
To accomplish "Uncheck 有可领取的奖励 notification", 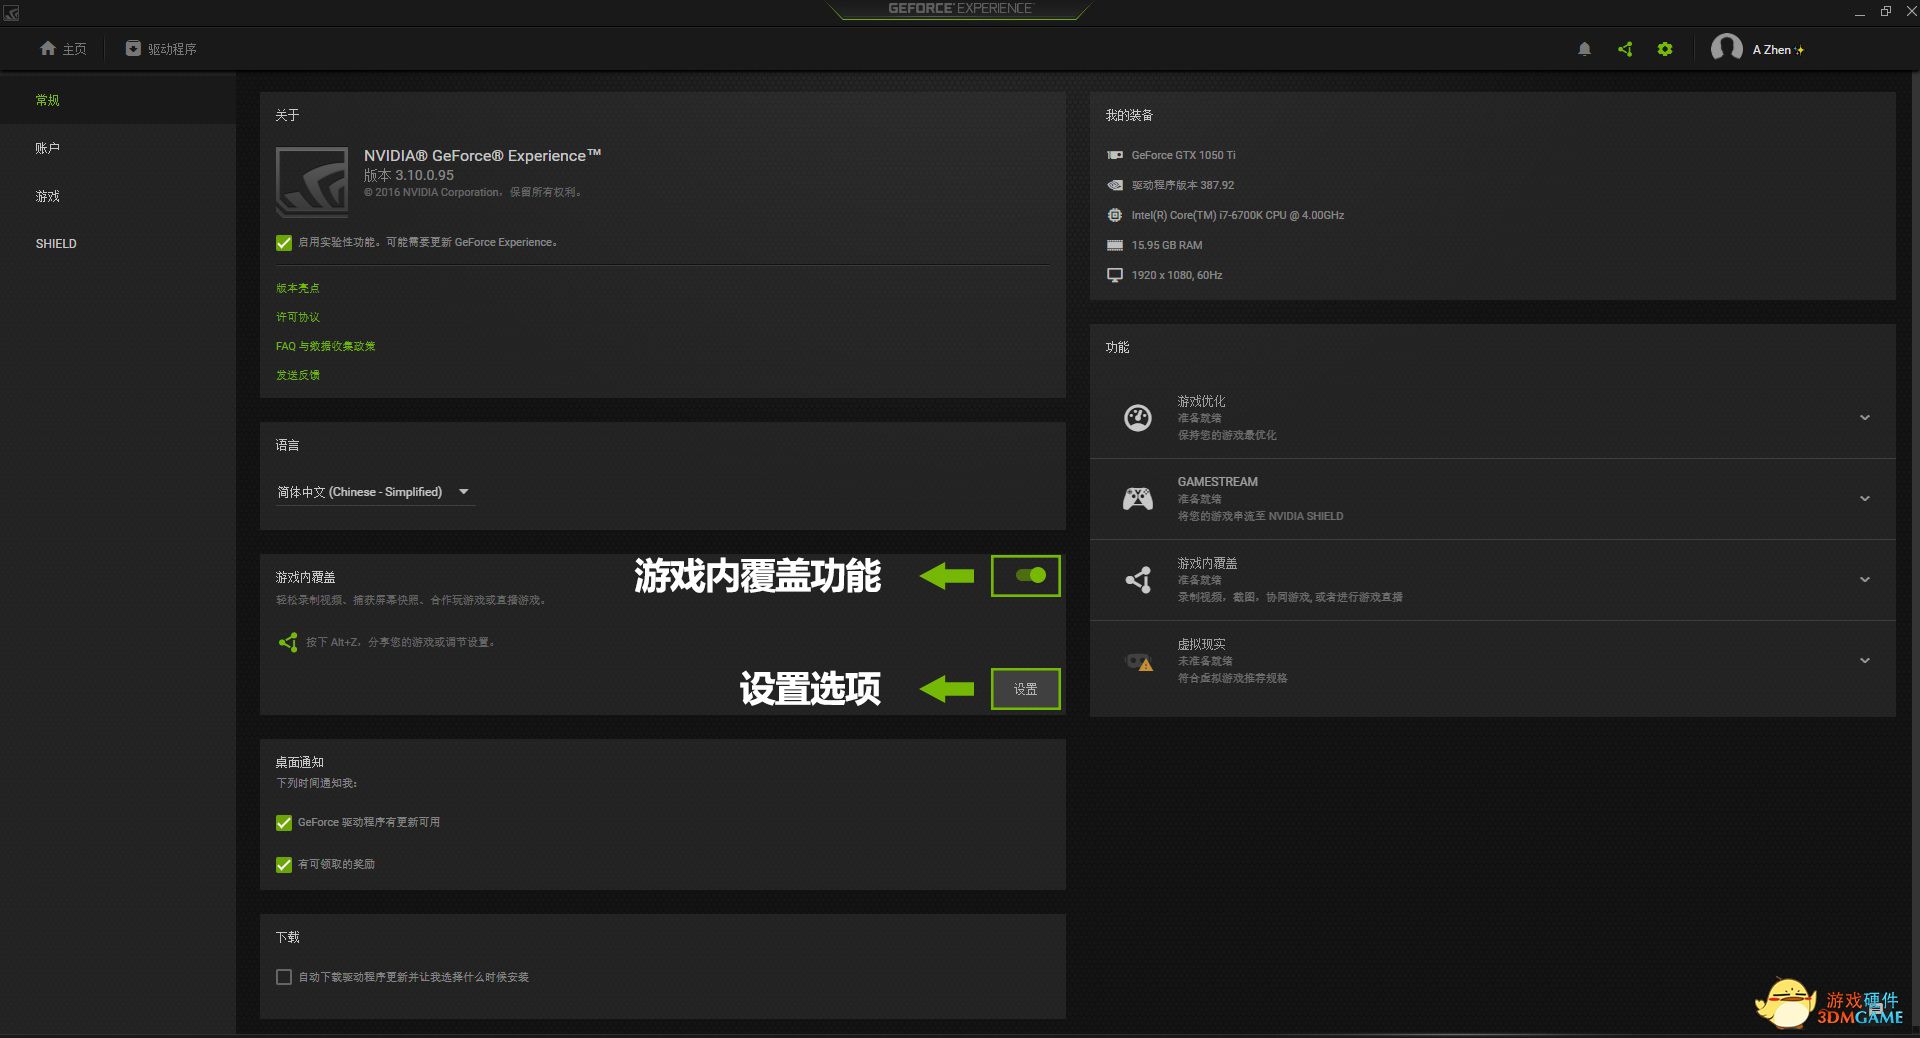I will pyautogui.click(x=284, y=865).
